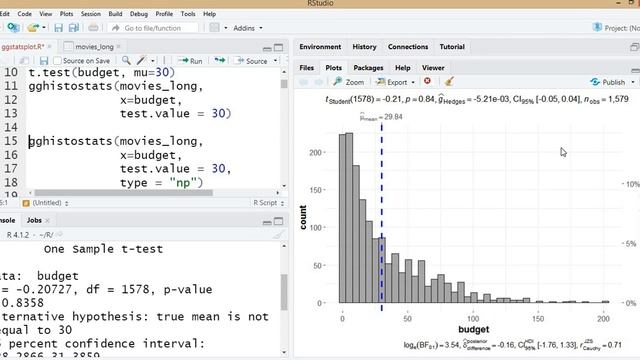Open the Tools menu
The height and width of the screenshot is (360, 640).
tap(188, 14)
